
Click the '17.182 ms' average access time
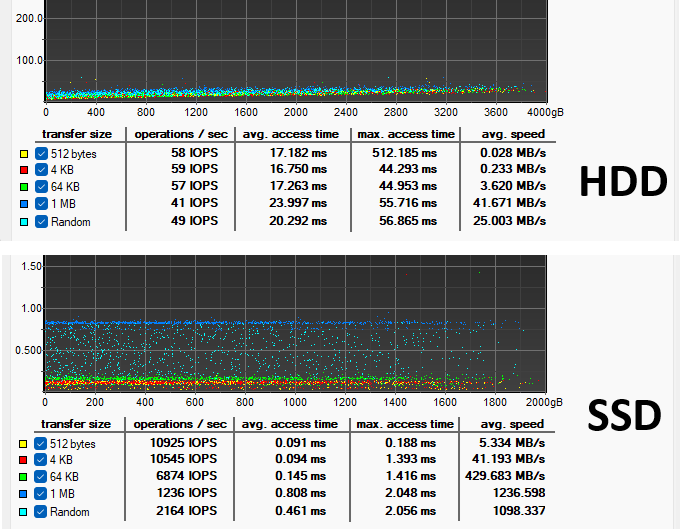coord(298,153)
